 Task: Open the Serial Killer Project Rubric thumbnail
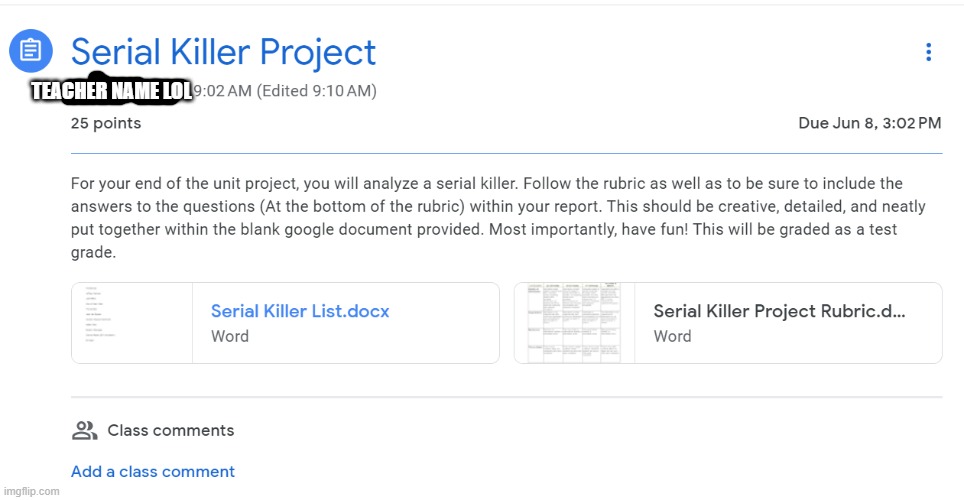click(574, 323)
